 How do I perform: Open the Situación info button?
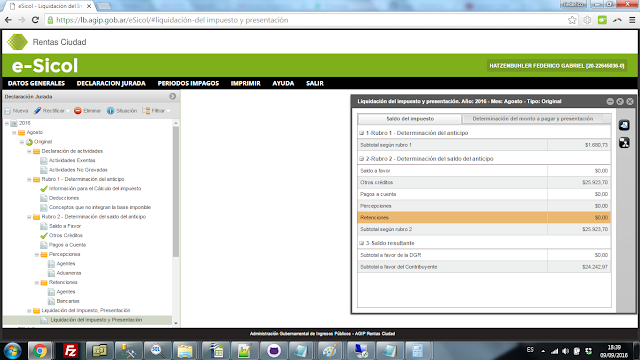click(122, 111)
